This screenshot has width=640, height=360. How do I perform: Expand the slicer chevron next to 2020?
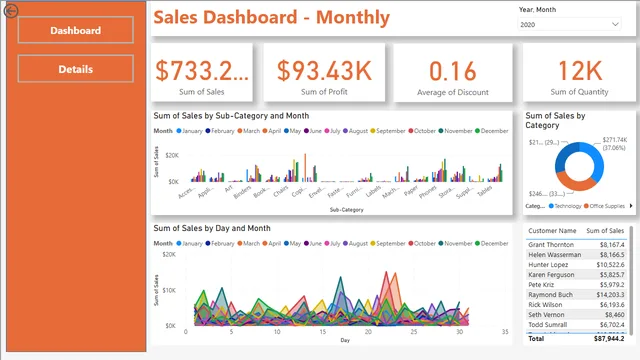pyautogui.click(x=615, y=24)
